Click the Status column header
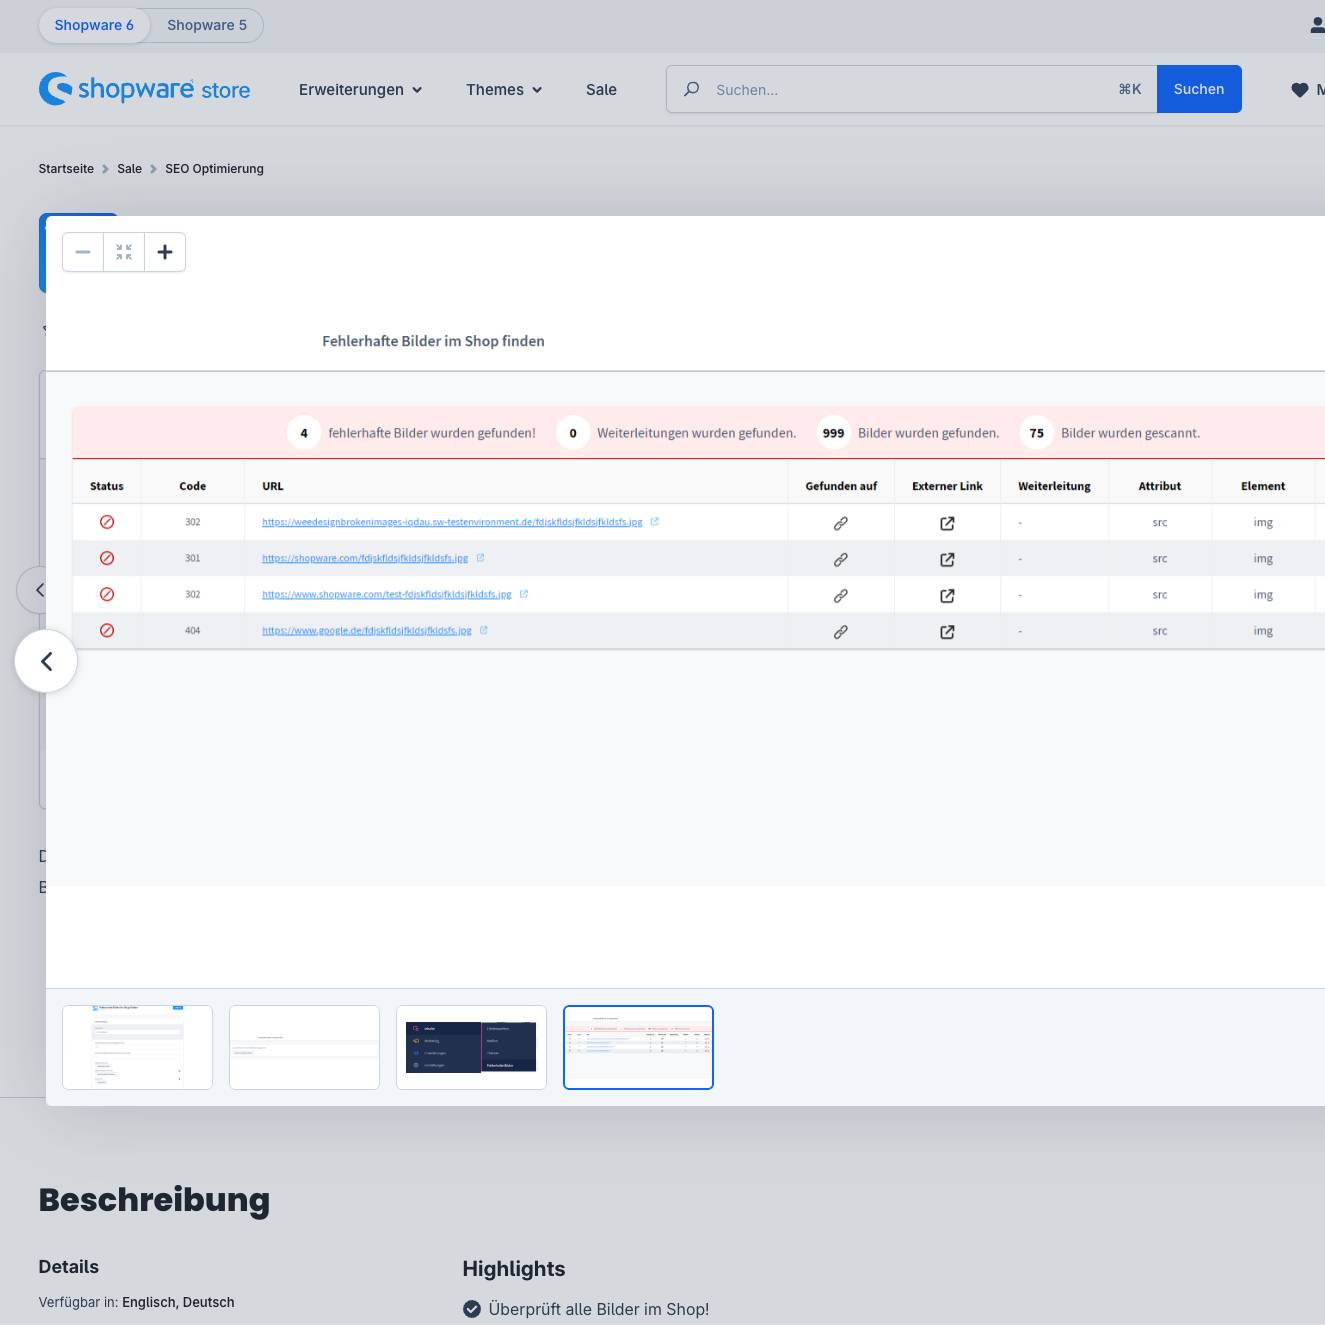The image size is (1325, 1325). [107, 486]
